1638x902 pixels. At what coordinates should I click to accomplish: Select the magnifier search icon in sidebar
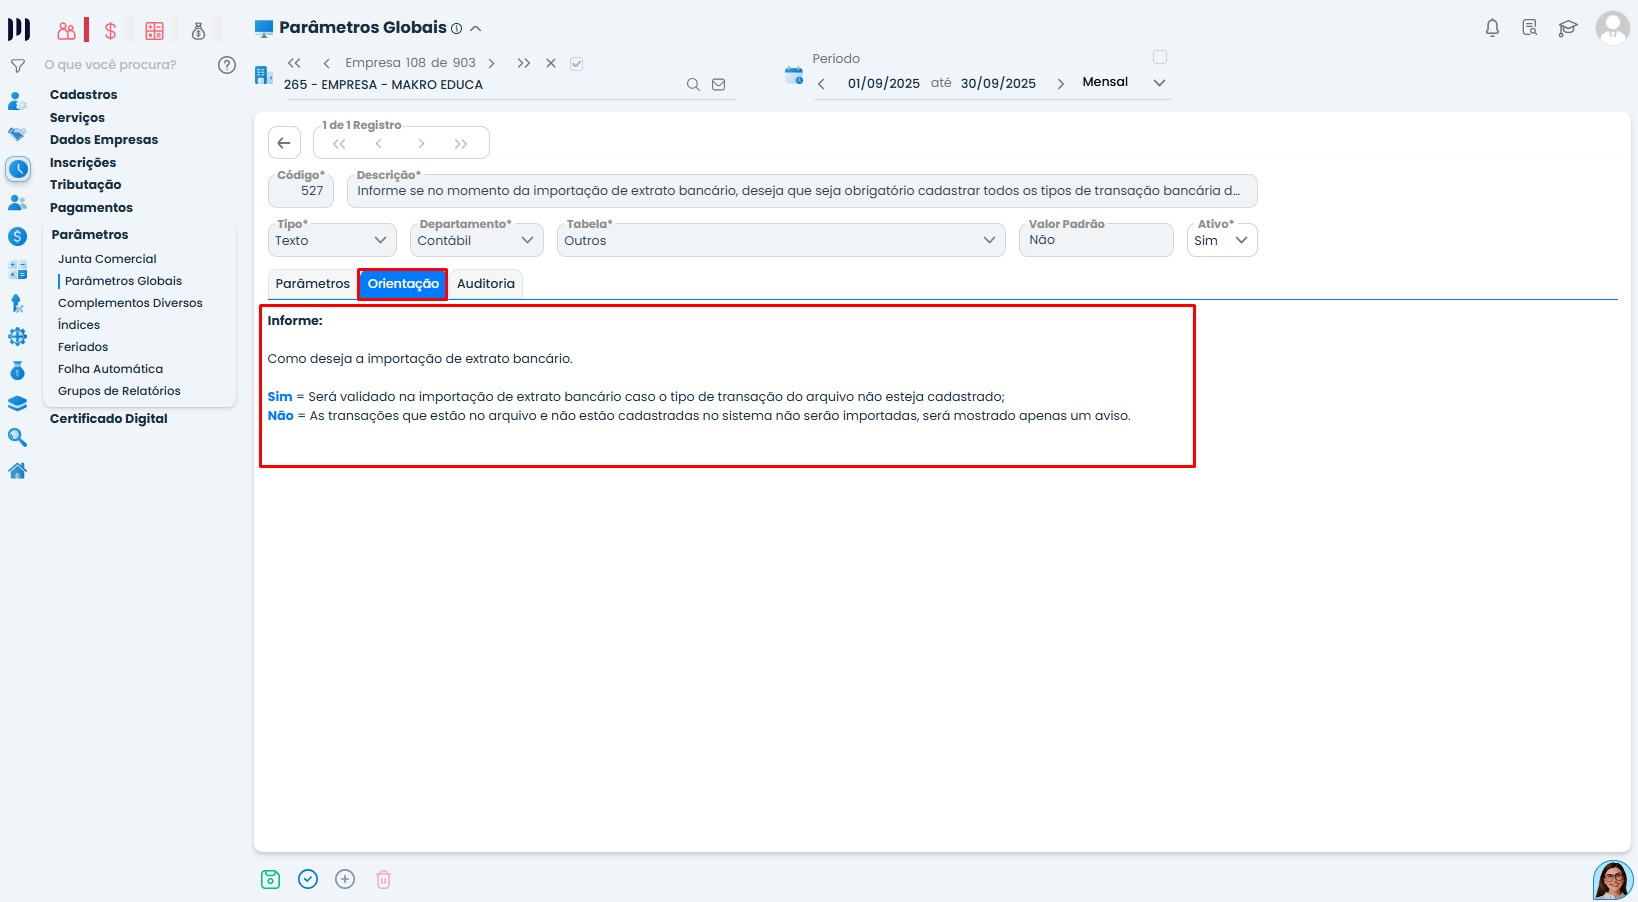pos(18,437)
